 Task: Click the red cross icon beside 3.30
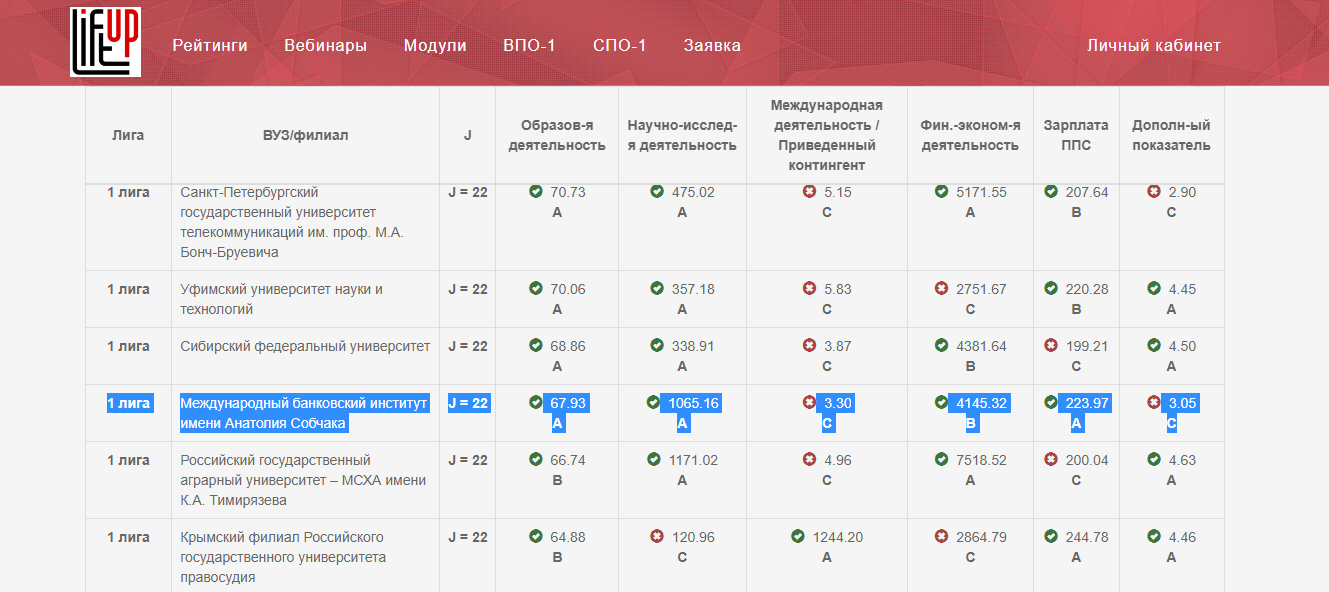[x=809, y=403]
